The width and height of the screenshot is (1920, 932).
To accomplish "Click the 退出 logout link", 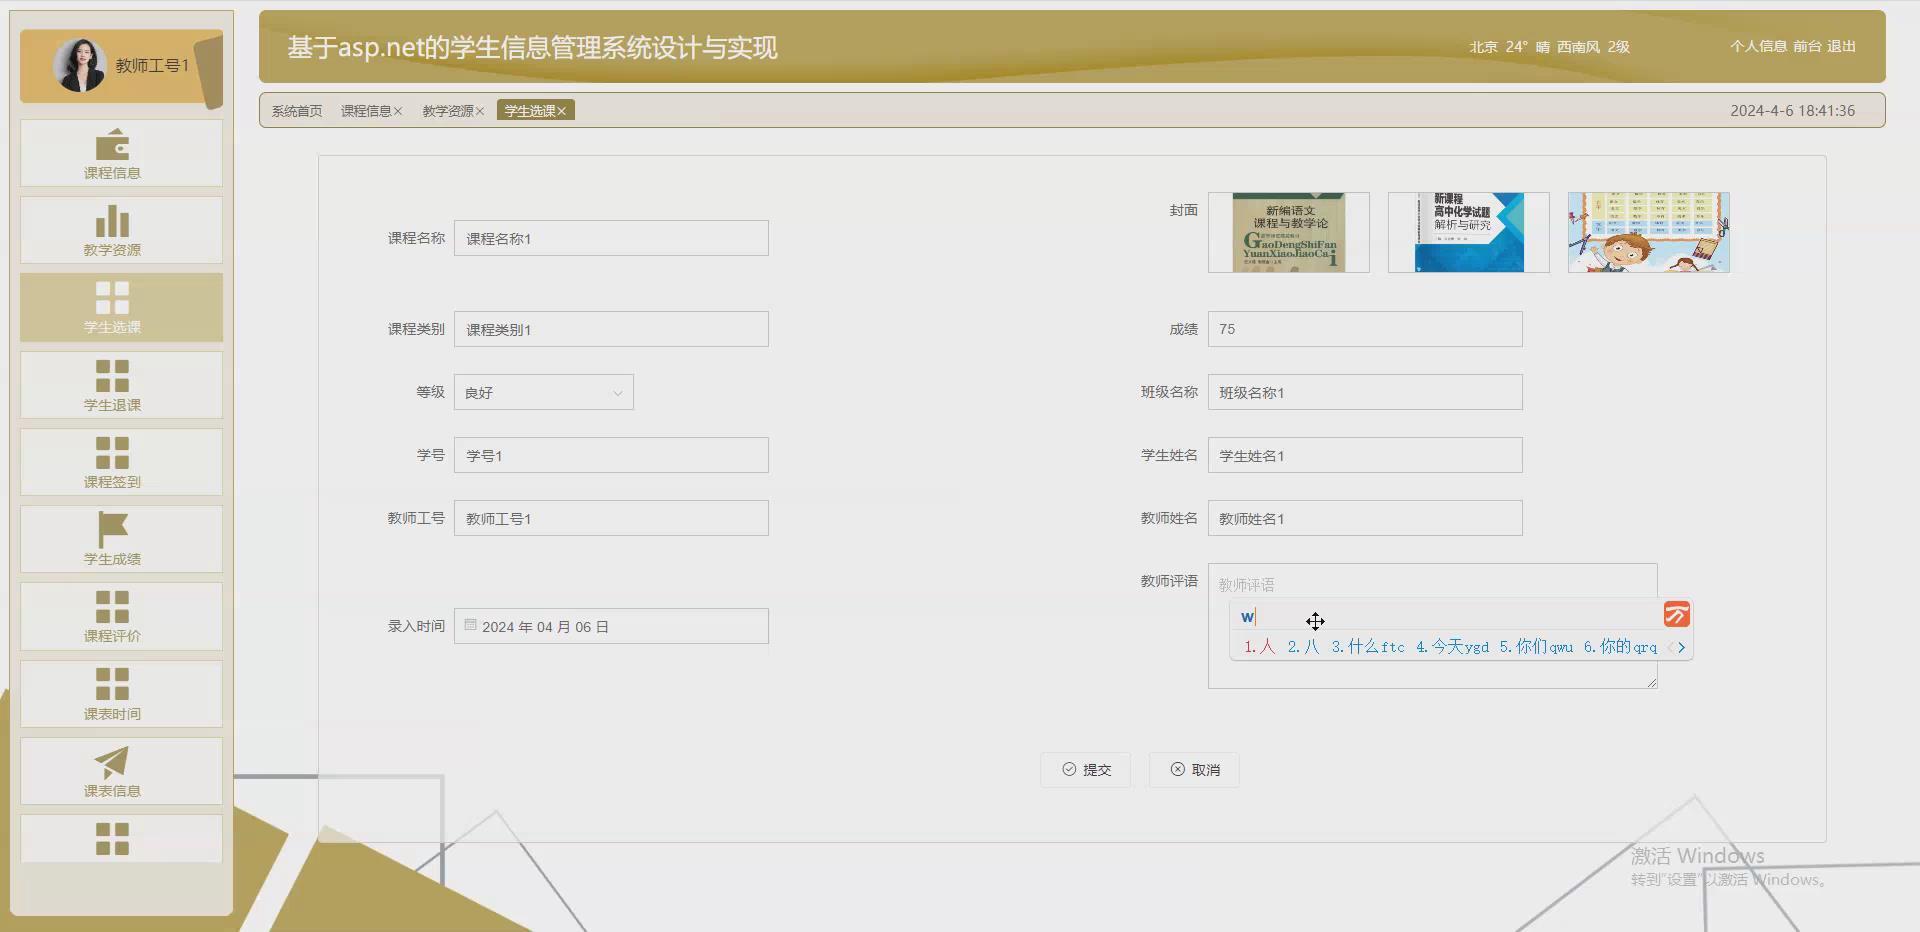I will (1843, 46).
